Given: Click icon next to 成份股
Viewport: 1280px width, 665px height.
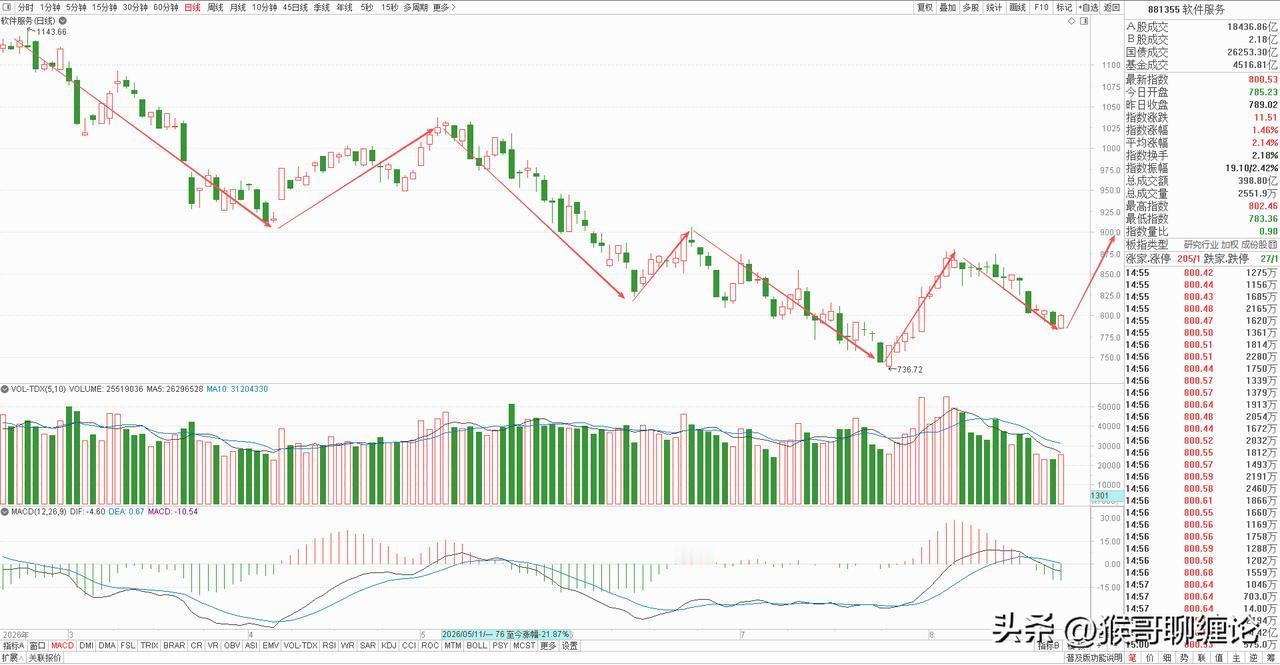Looking at the screenshot, I should pos(1272,244).
